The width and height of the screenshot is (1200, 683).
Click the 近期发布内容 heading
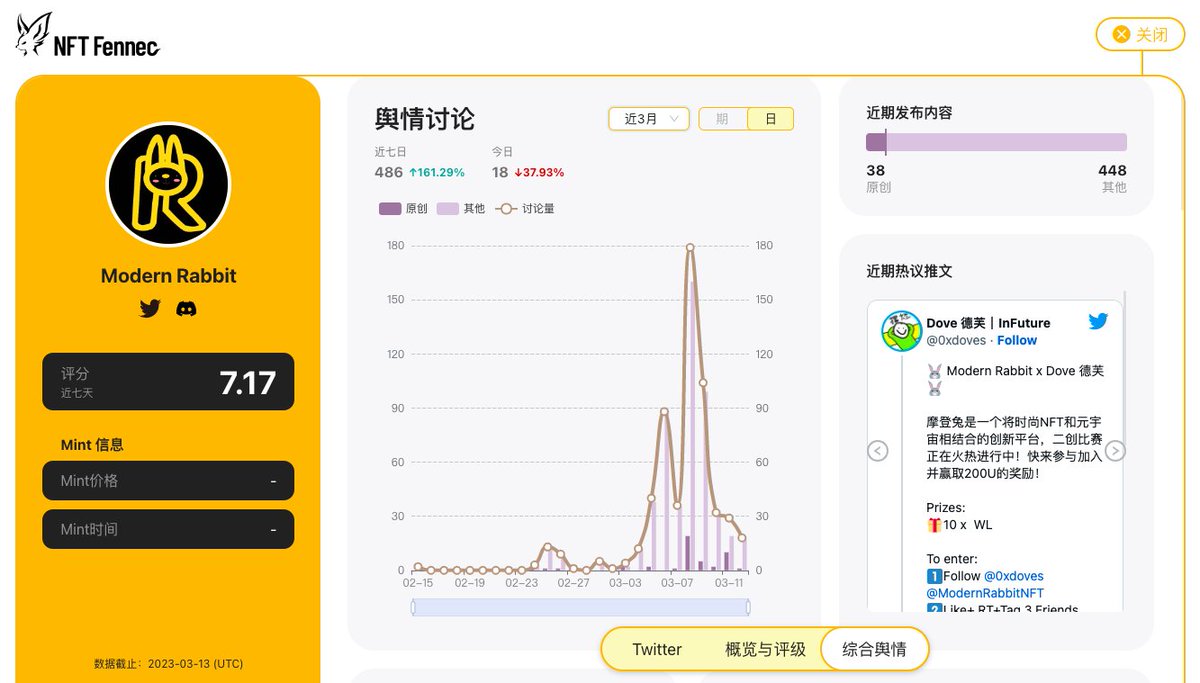(x=909, y=113)
